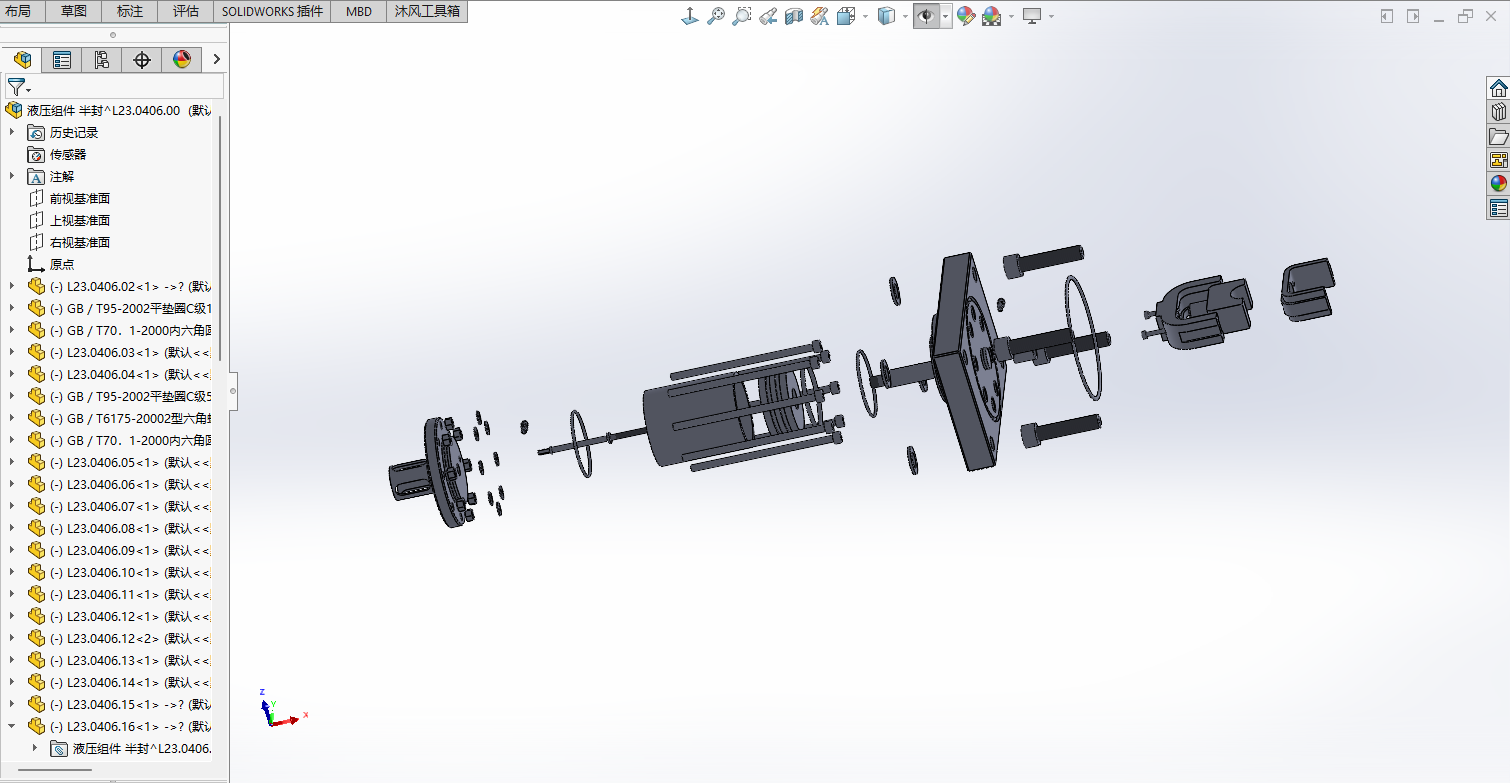Open the Display Style dropdown arrow
Viewport: 1510px width, 783px height.
(x=905, y=16)
